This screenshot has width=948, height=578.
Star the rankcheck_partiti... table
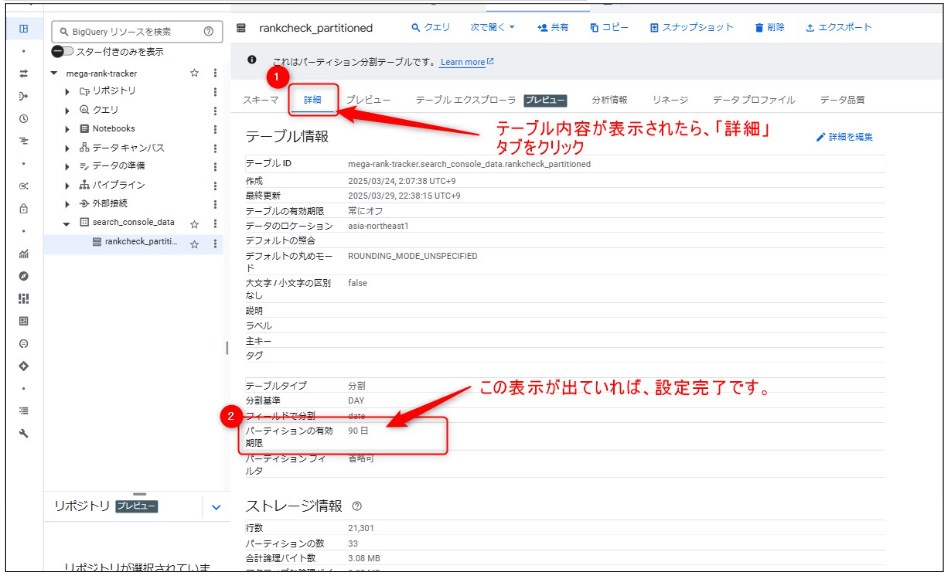pyautogui.click(x=194, y=244)
